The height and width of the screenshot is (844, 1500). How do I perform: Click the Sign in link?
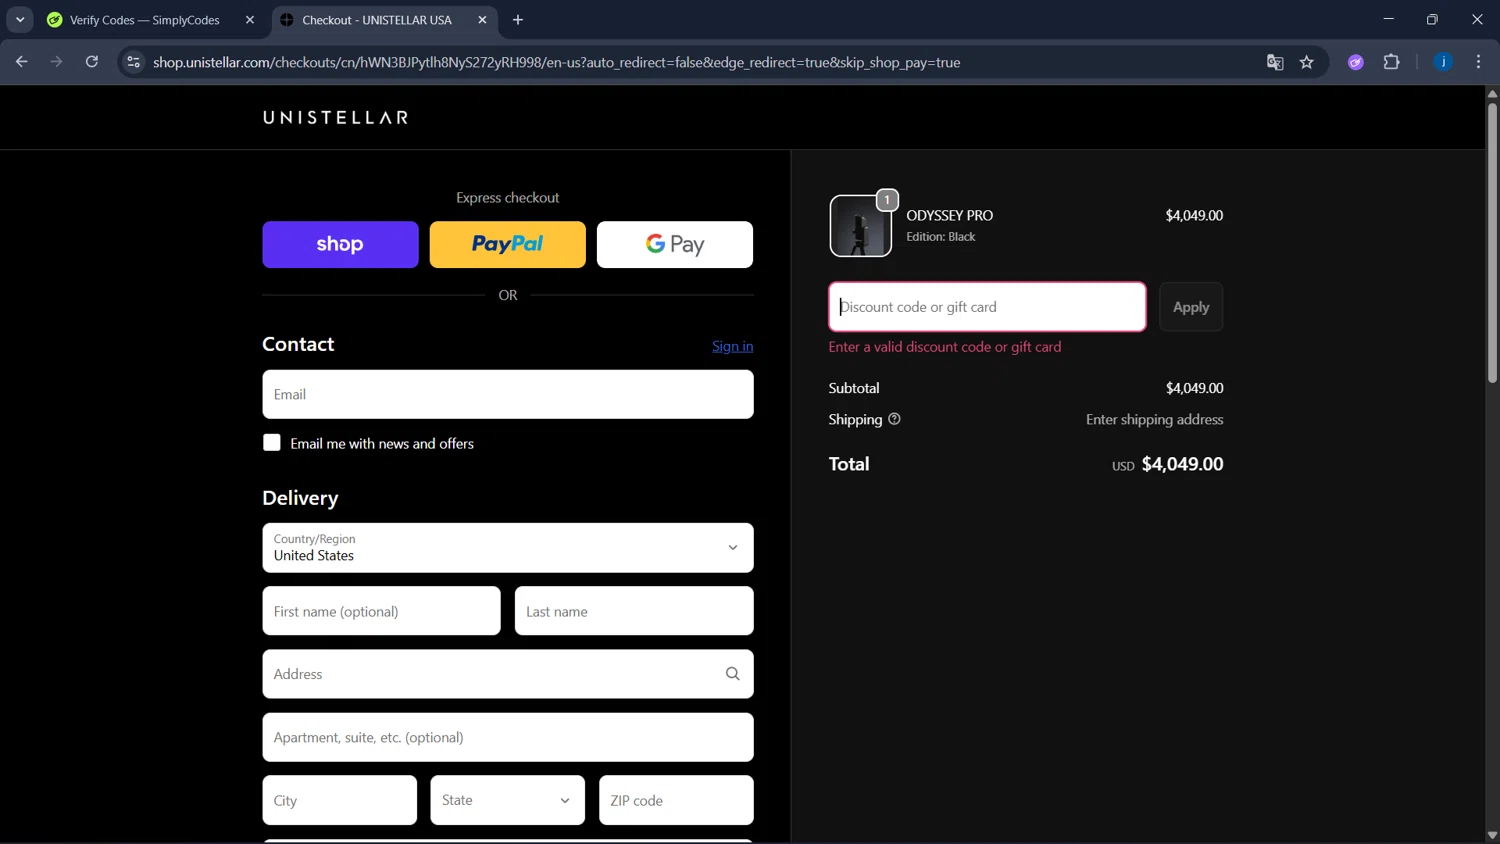732,346
